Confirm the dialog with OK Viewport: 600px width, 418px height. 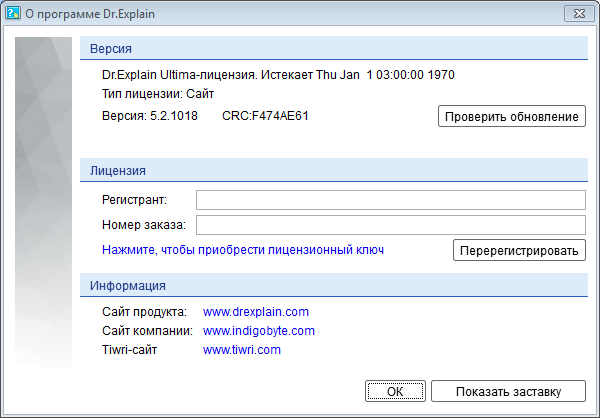pyautogui.click(x=395, y=391)
